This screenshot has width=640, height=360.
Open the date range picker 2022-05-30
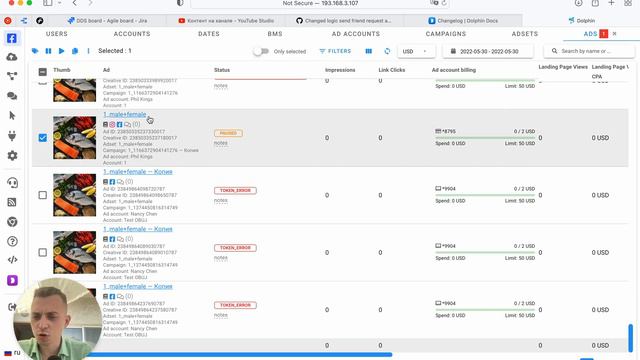click(488, 51)
